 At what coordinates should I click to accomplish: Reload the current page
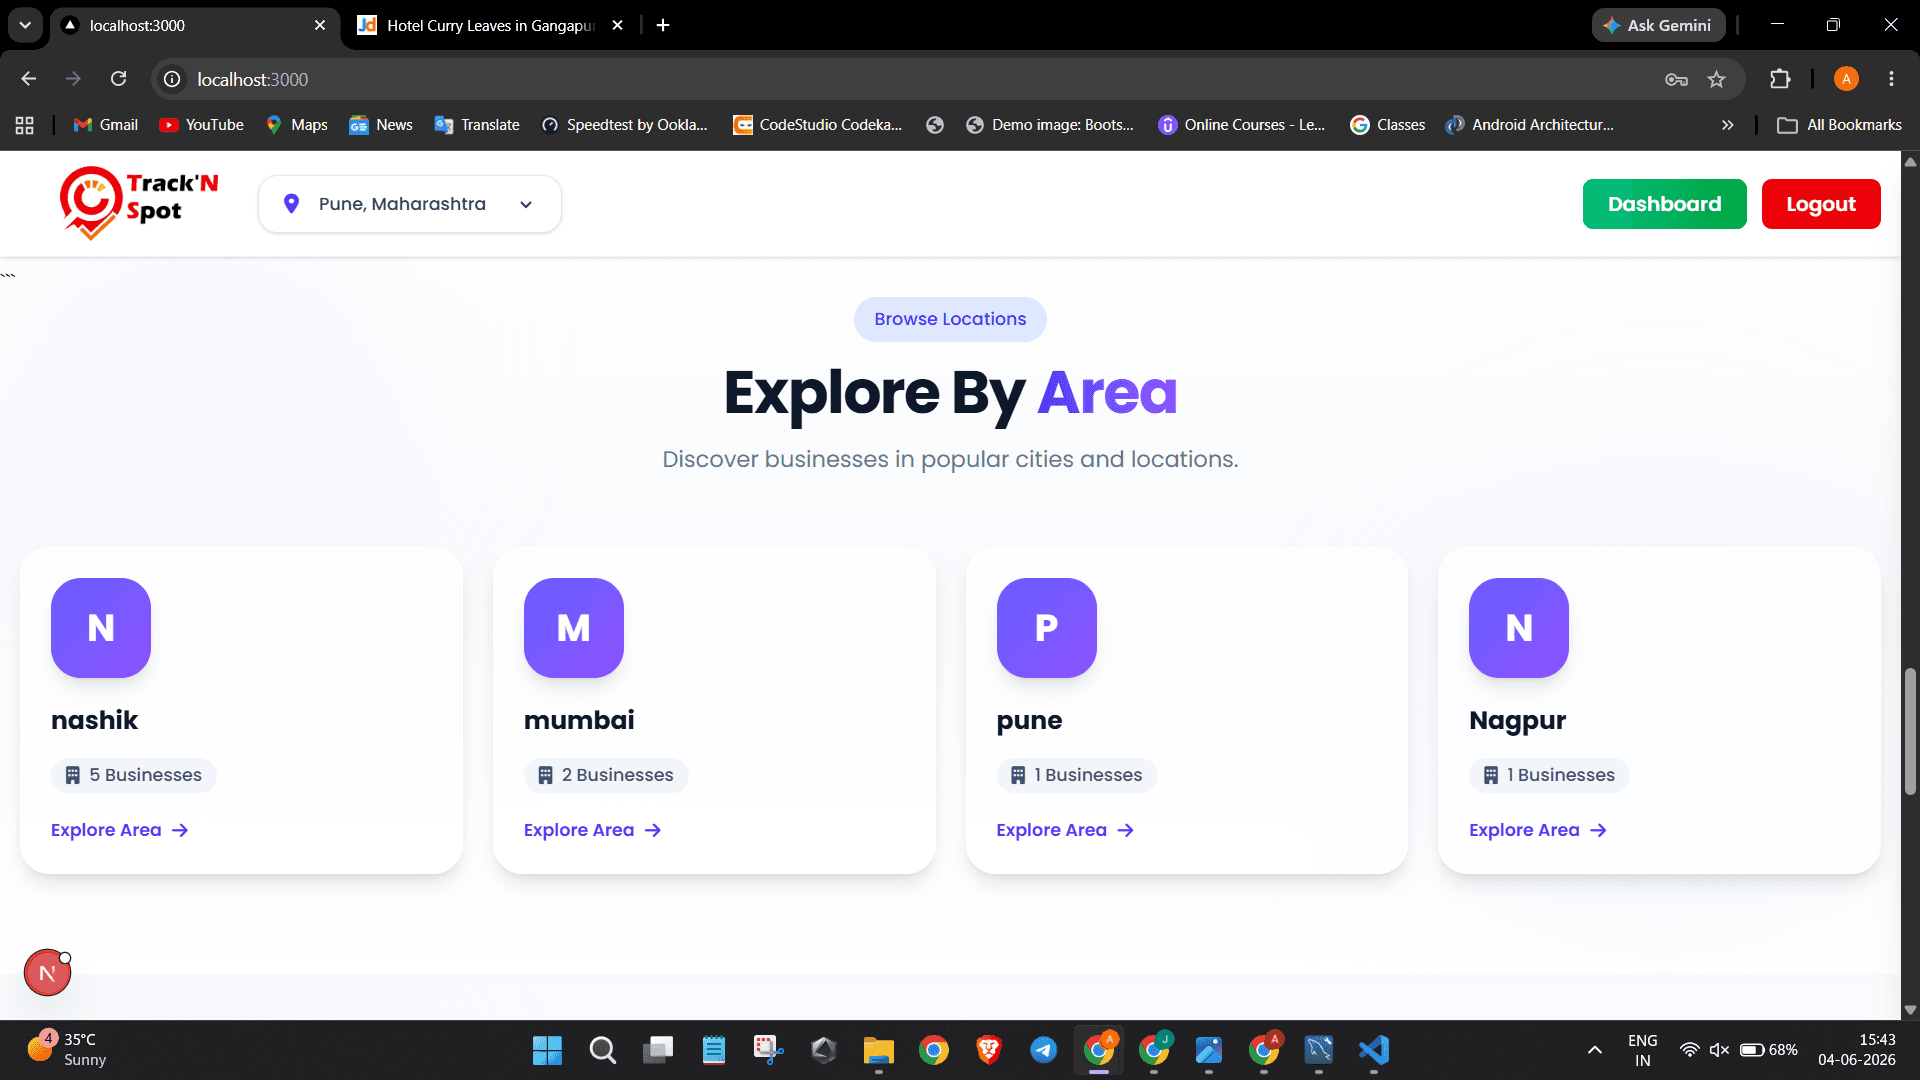(118, 79)
